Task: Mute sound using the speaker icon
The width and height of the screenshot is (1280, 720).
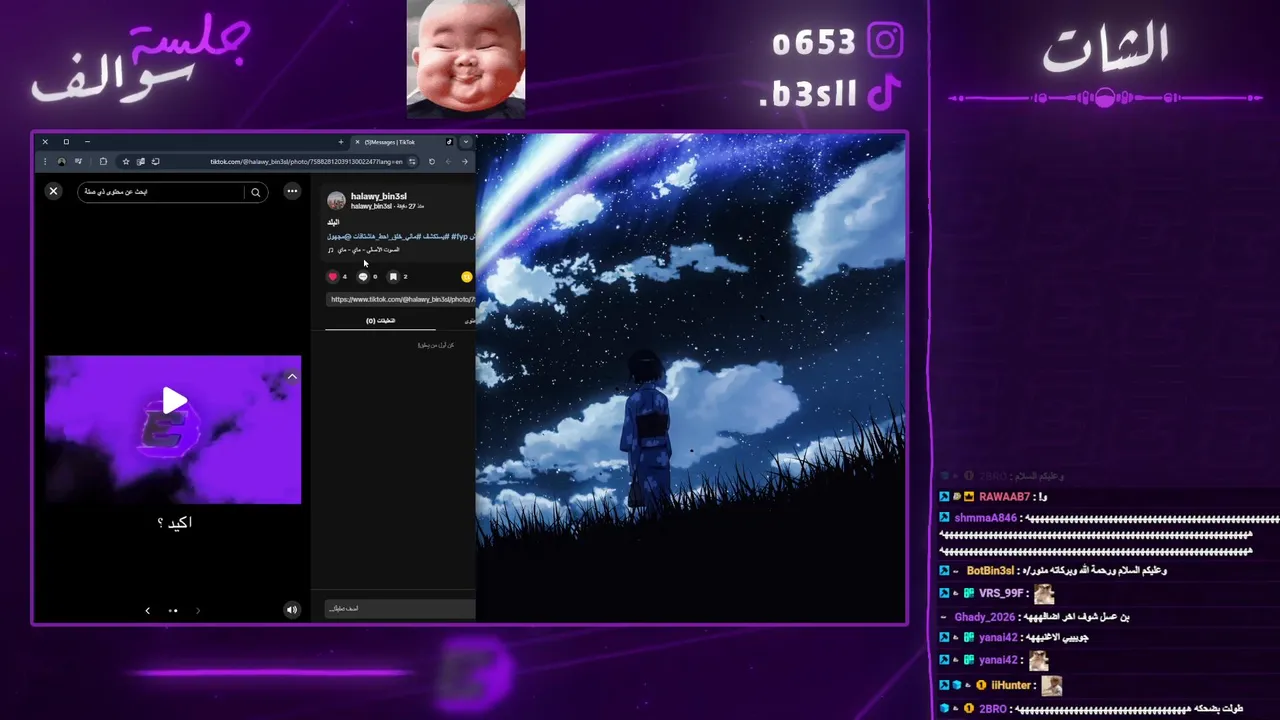Action: (291, 610)
